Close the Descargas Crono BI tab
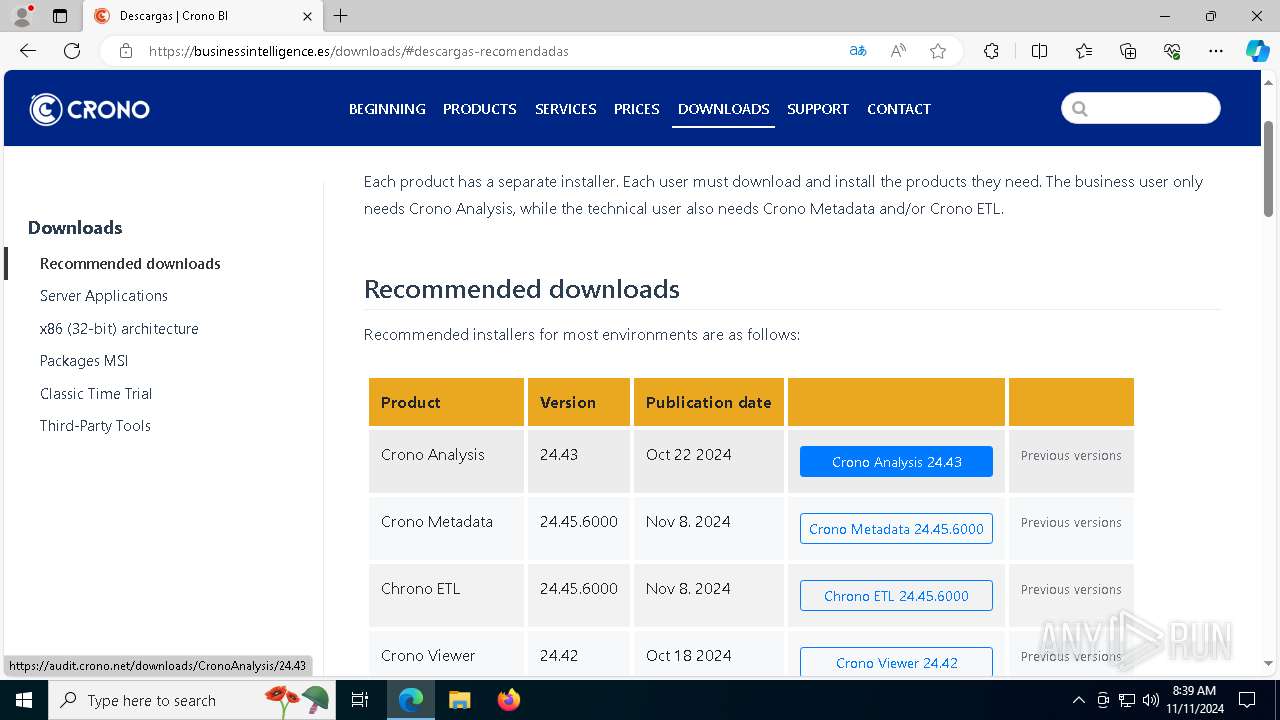This screenshot has width=1280, height=720. 307,16
